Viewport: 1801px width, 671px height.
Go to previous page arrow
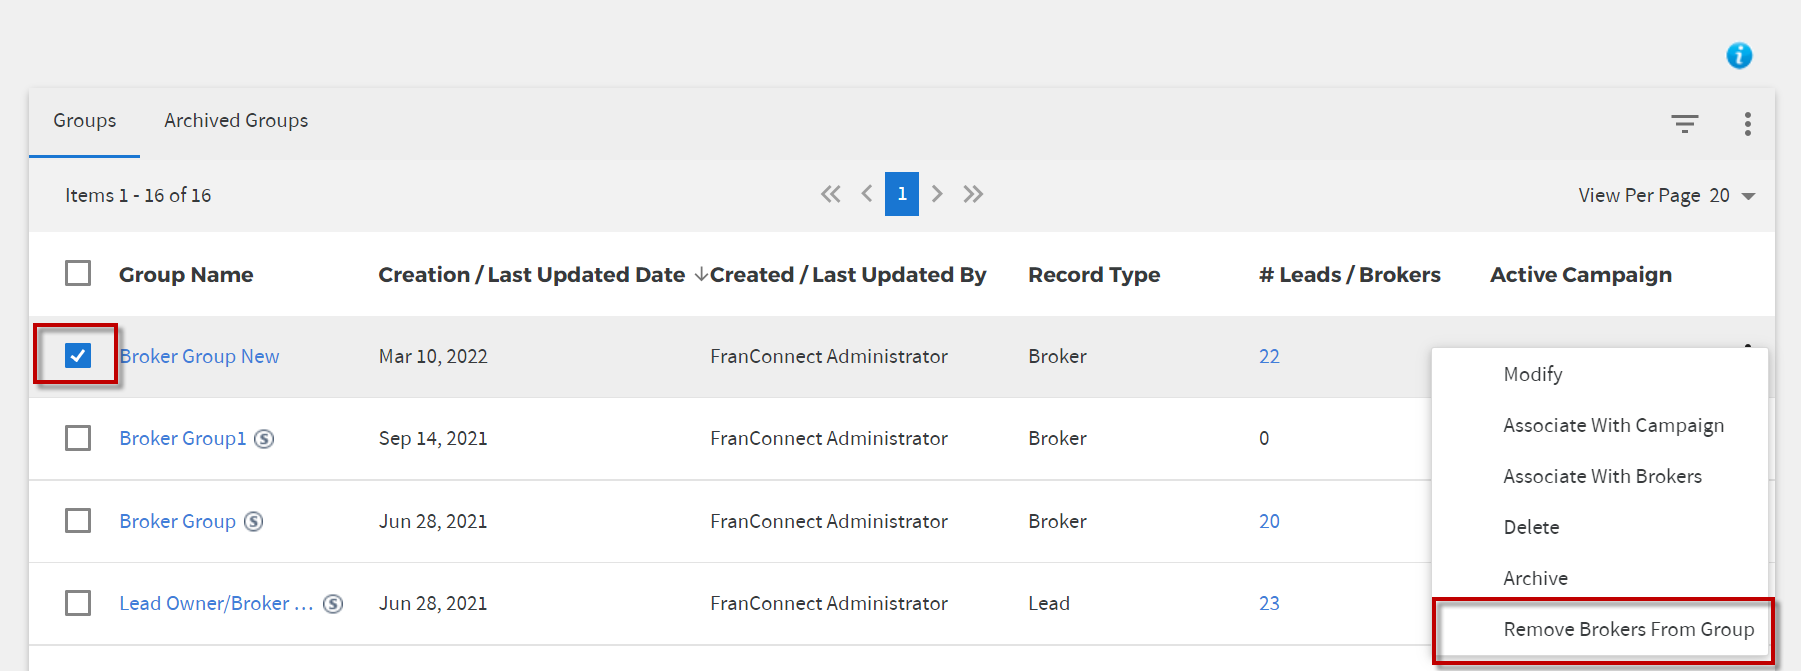[x=867, y=194]
